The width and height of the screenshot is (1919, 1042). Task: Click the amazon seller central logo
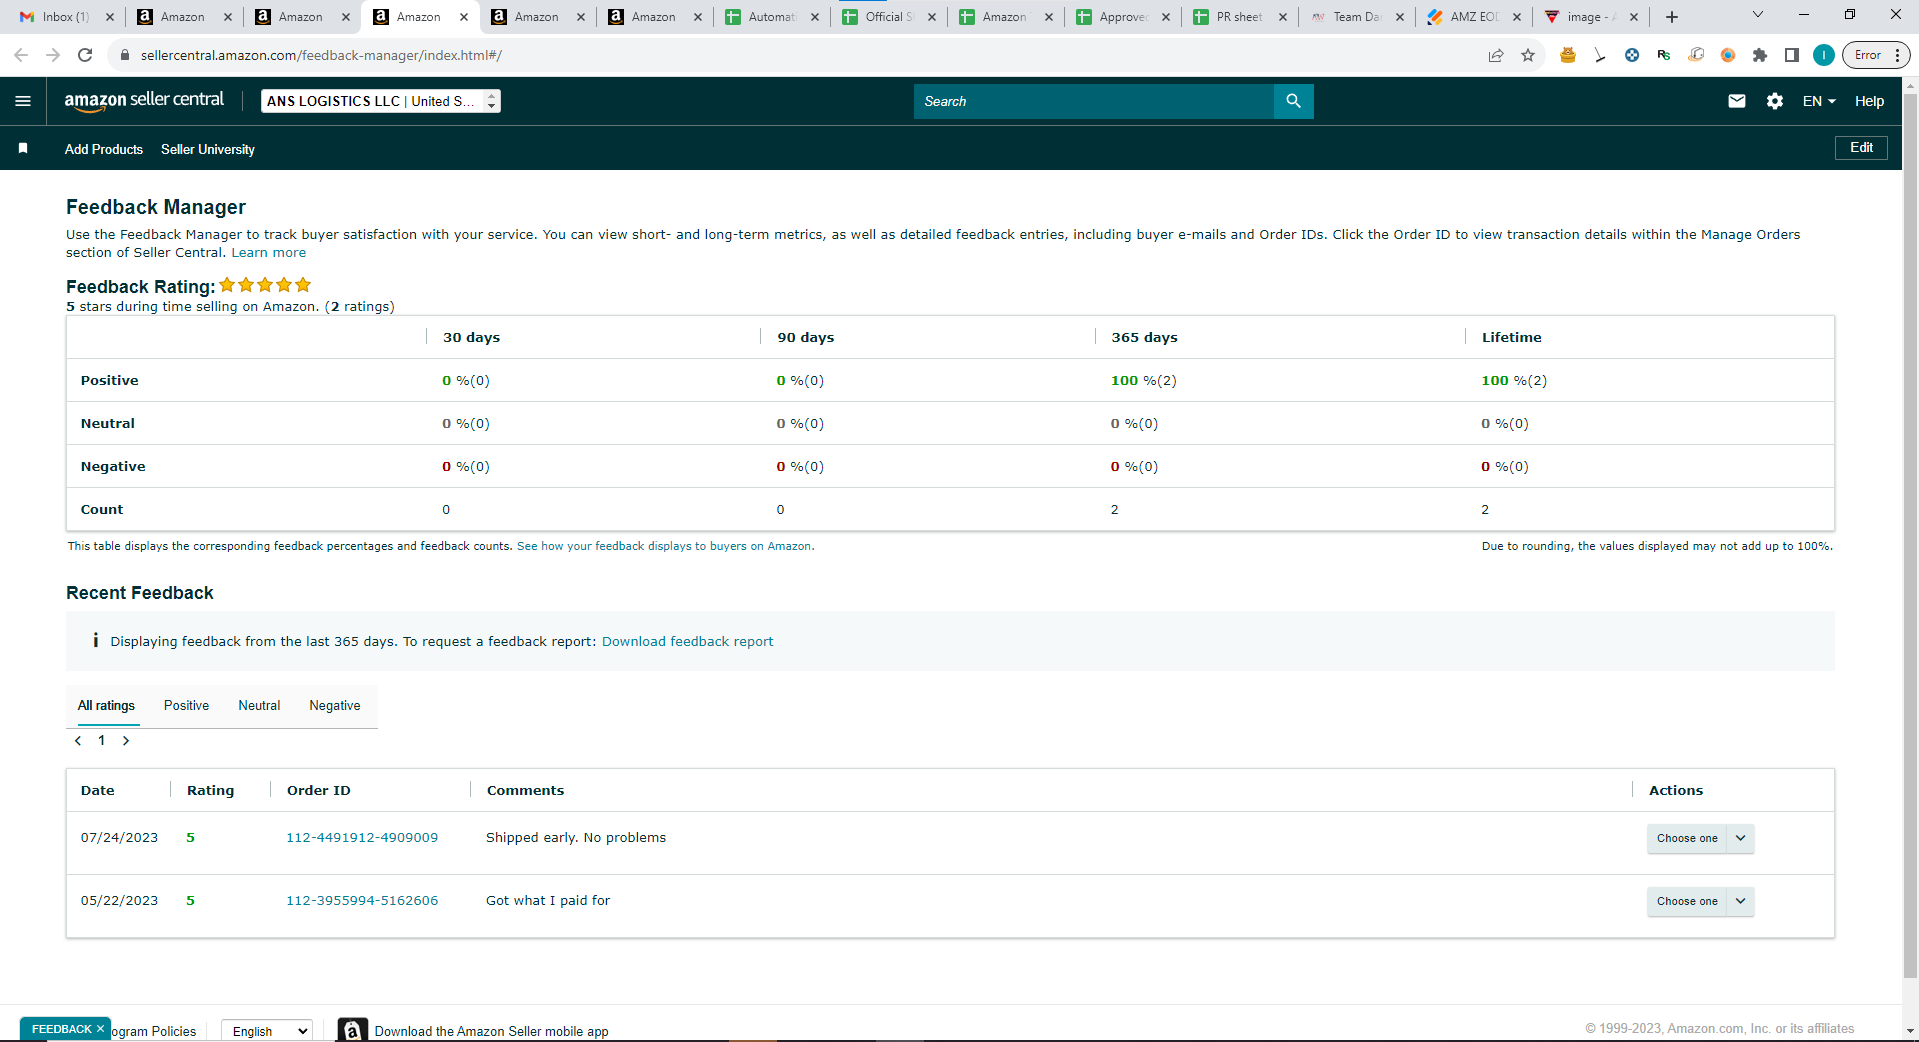pyautogui.click(x=144, y=100)
